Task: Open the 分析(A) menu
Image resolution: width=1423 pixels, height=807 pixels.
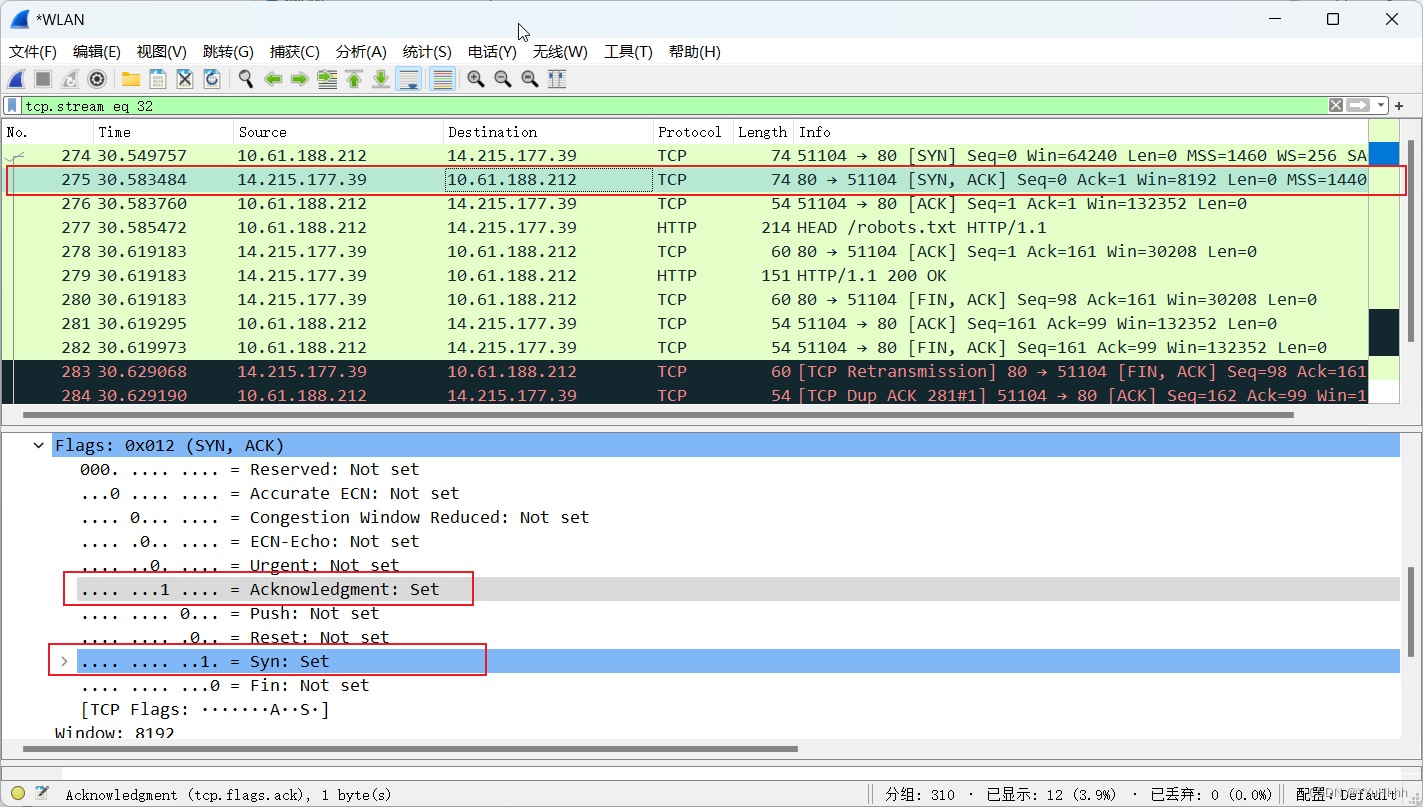Action: 361,52
